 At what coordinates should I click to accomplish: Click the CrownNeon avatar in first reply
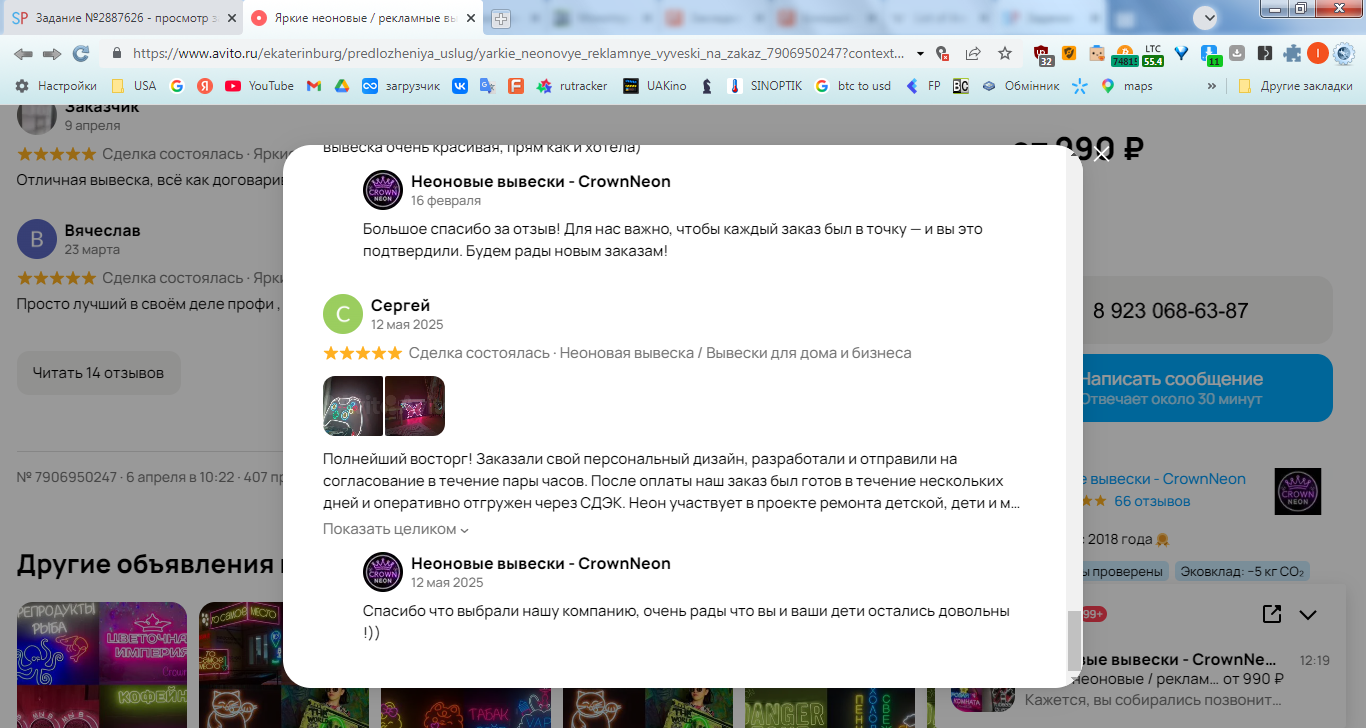click(382, 190)
